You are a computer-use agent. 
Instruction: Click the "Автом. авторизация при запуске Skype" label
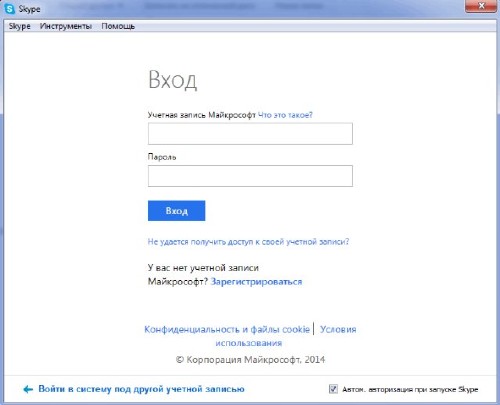[x=410, y=389]
